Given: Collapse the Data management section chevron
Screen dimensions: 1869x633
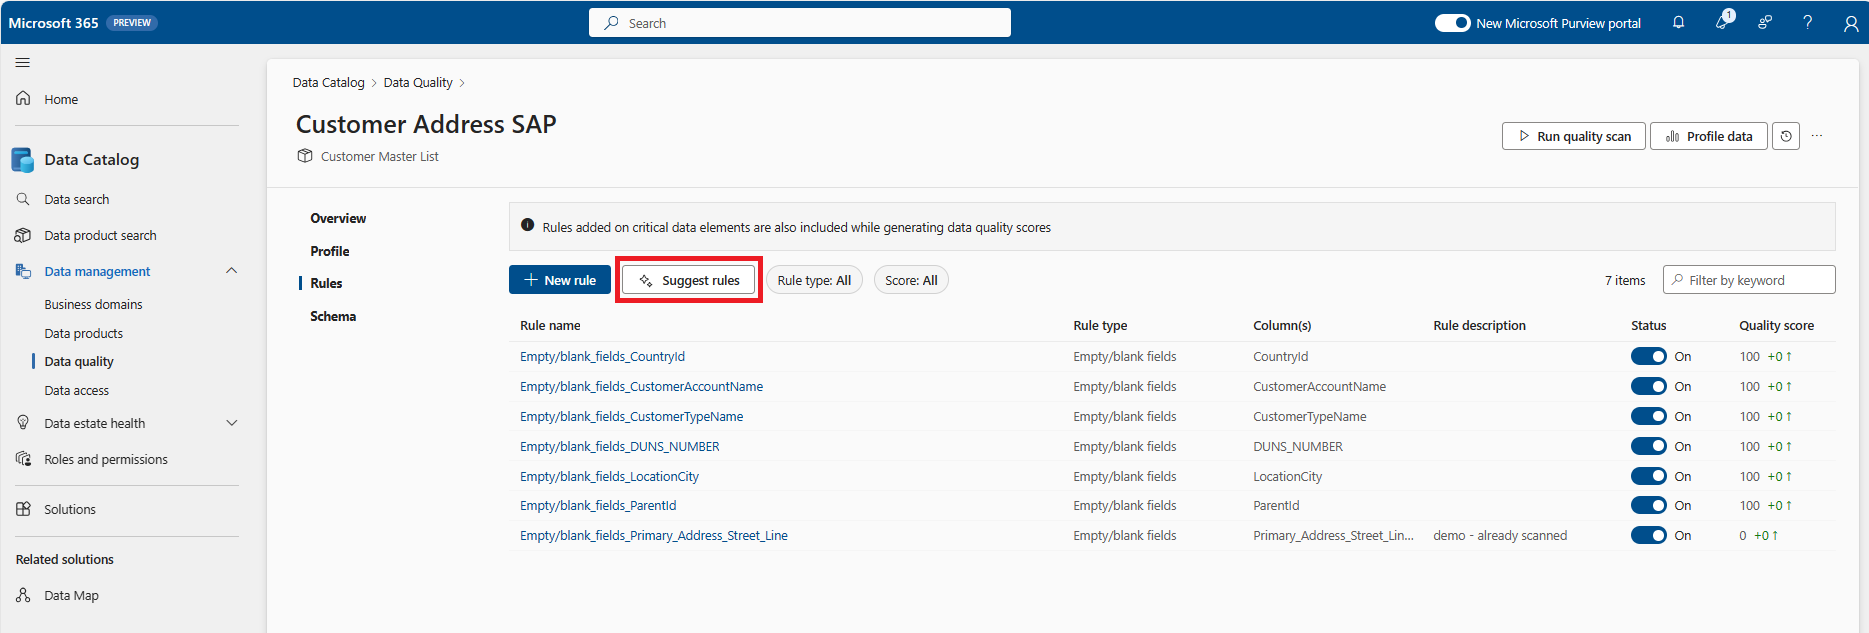Looking at the screenshot, I should coord(232,271).
